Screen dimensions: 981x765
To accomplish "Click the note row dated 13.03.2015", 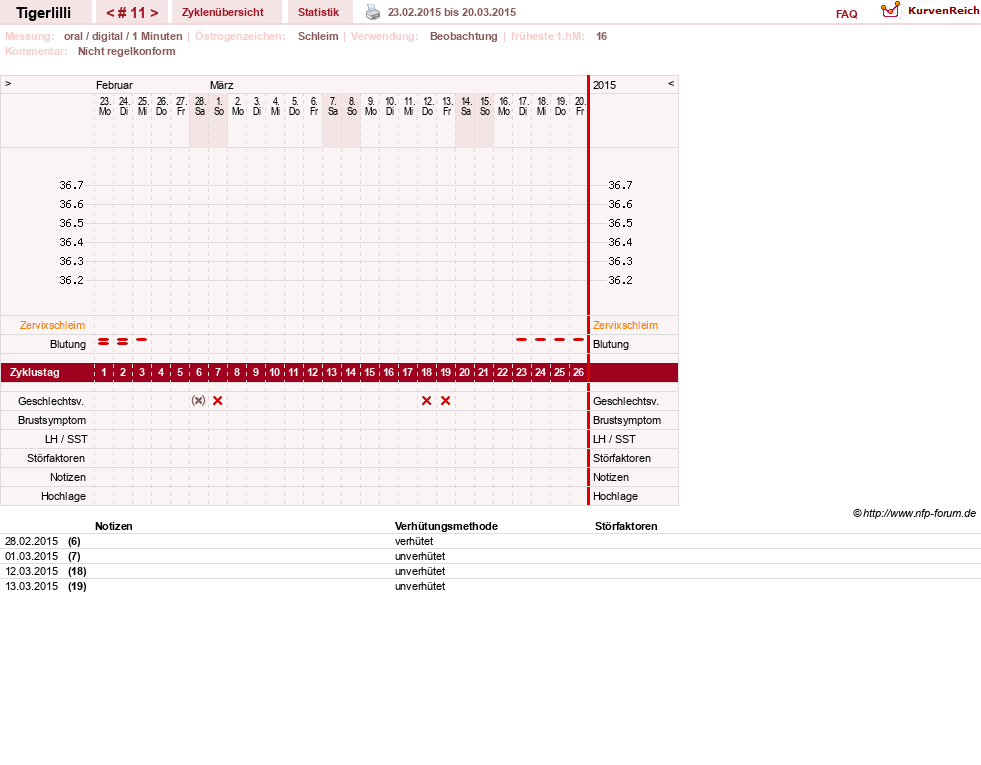I will tap(490, 587).
